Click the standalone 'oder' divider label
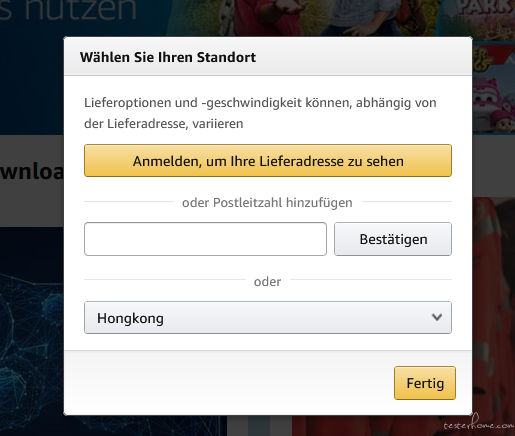Screen dimensions: 515x436 click(267, 282)
